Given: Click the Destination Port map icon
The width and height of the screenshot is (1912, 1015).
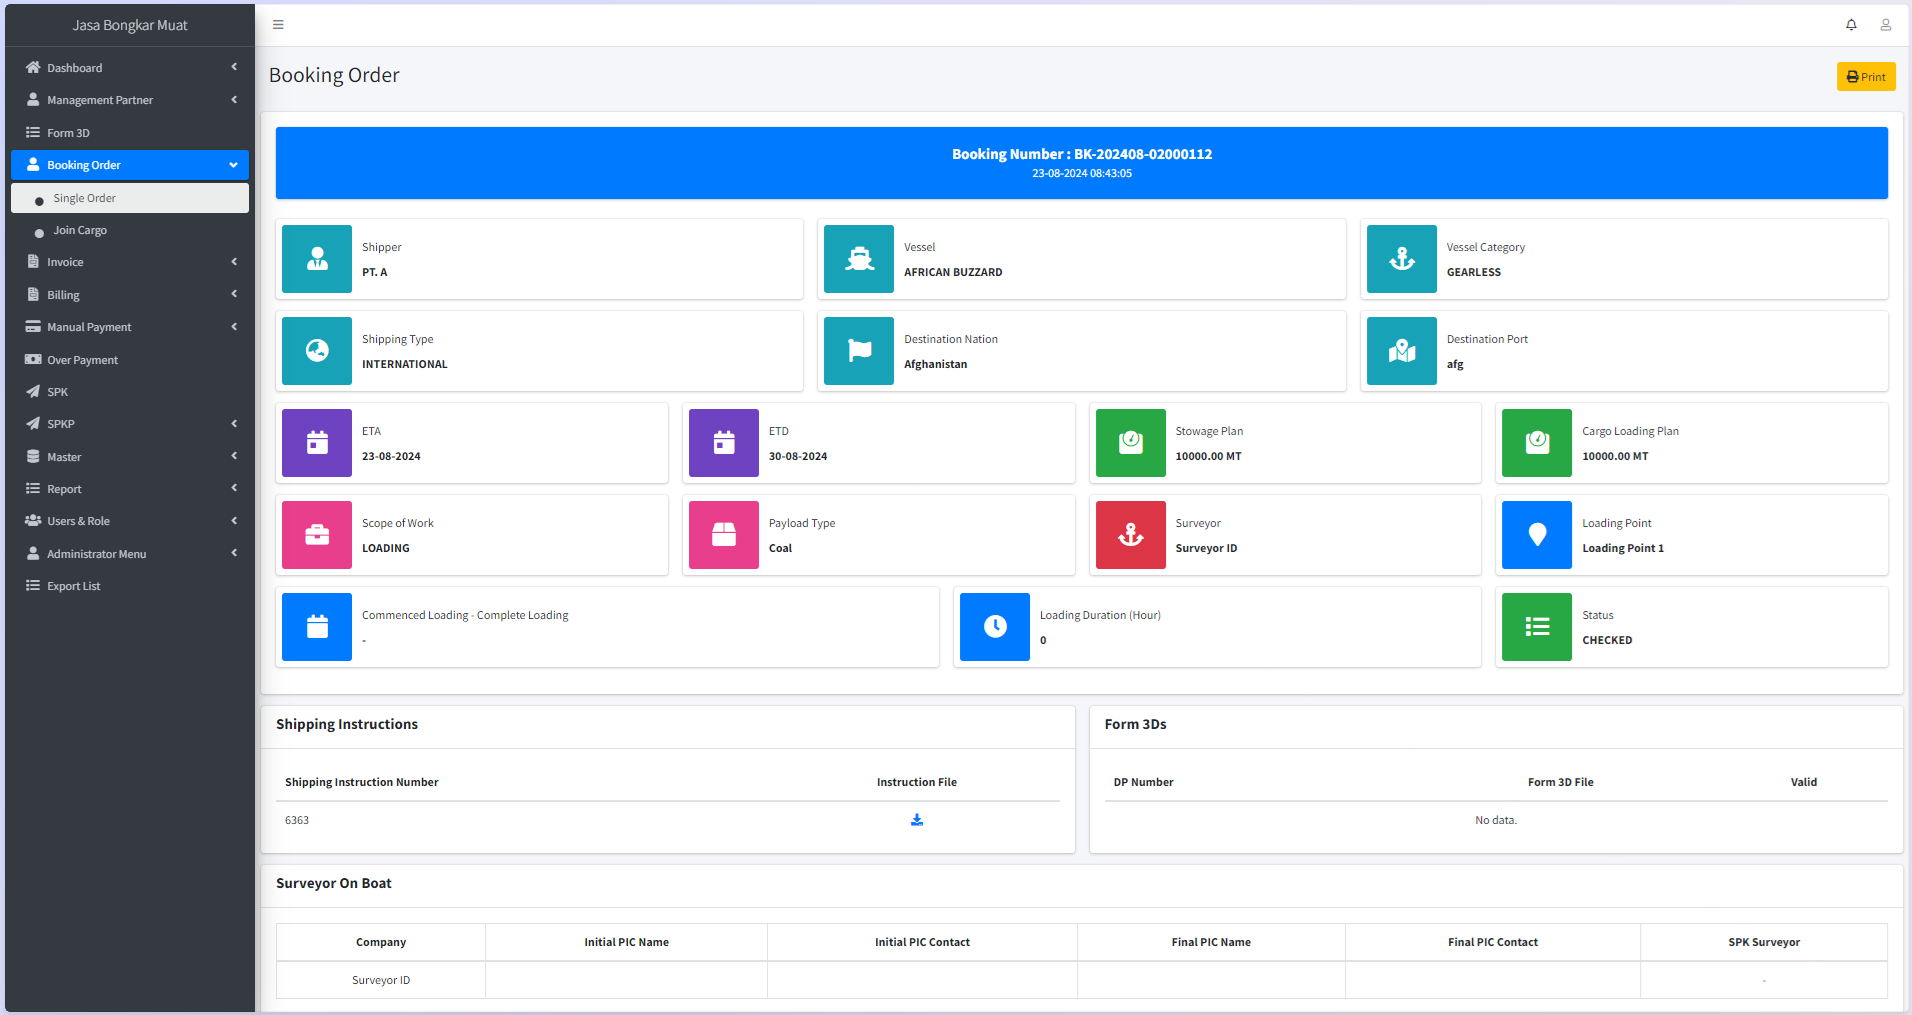Looking at the screenshot, I should click(x=1401, y=351).
